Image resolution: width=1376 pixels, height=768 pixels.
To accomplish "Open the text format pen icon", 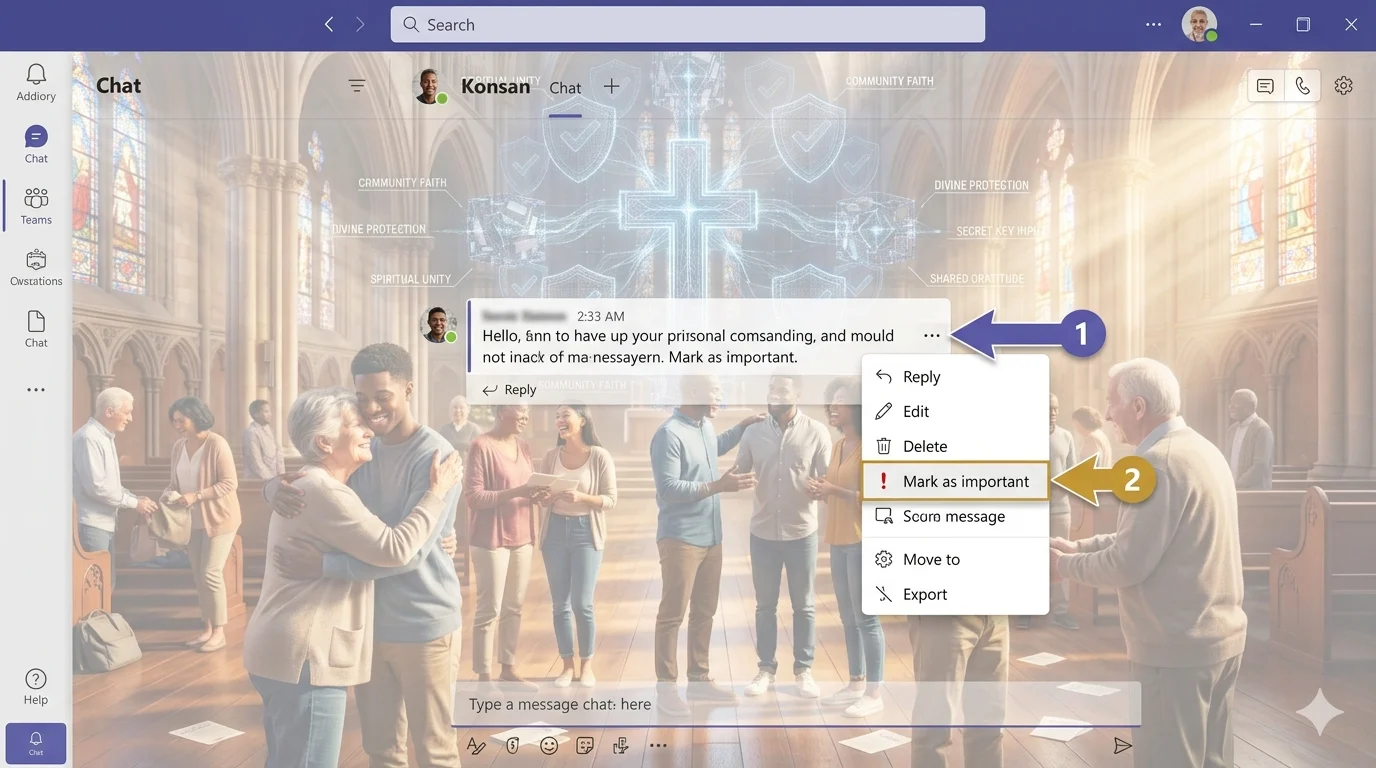I will 477,746.
